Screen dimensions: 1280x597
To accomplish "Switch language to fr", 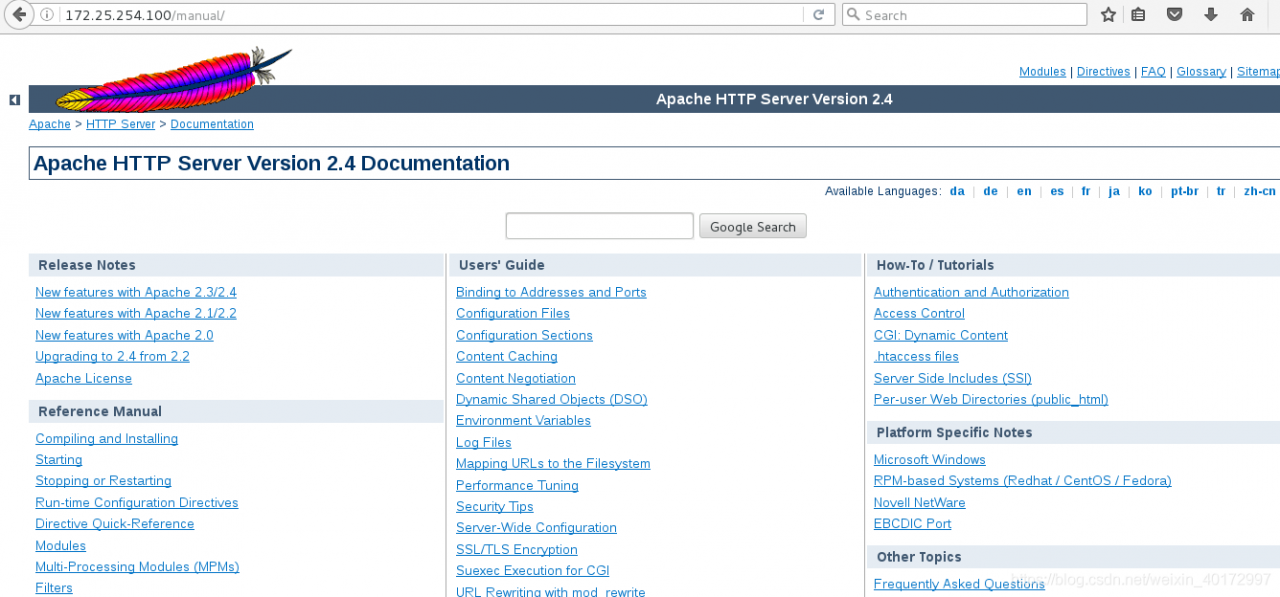I will point(1086,191).
